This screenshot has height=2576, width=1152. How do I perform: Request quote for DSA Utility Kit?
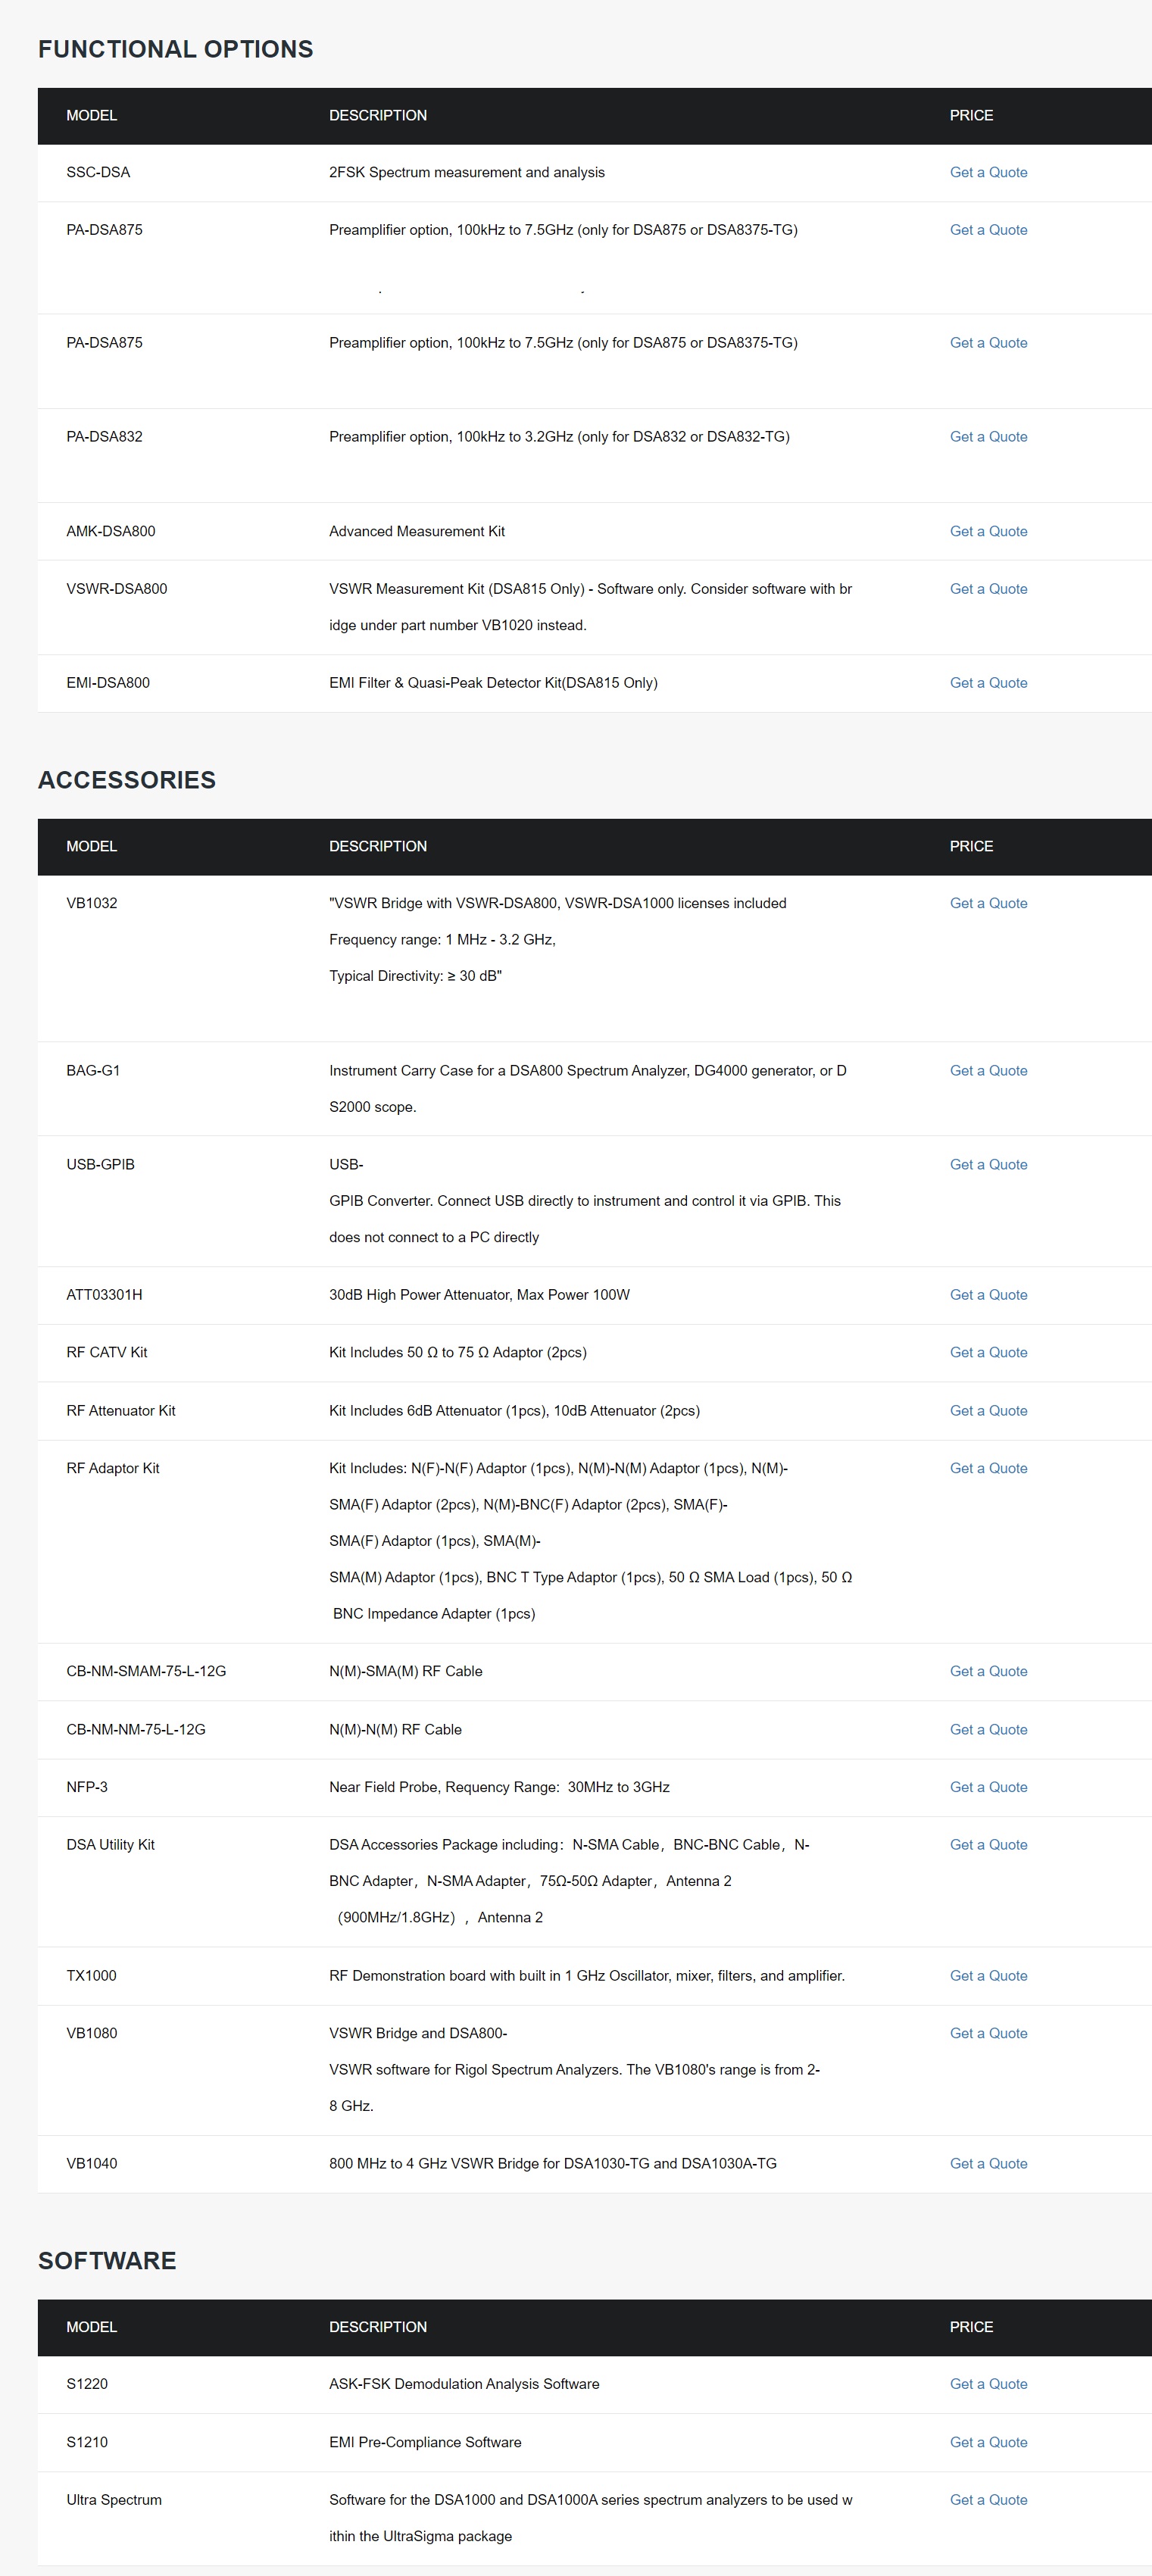pyautogui.click(x=988, y=1845)
